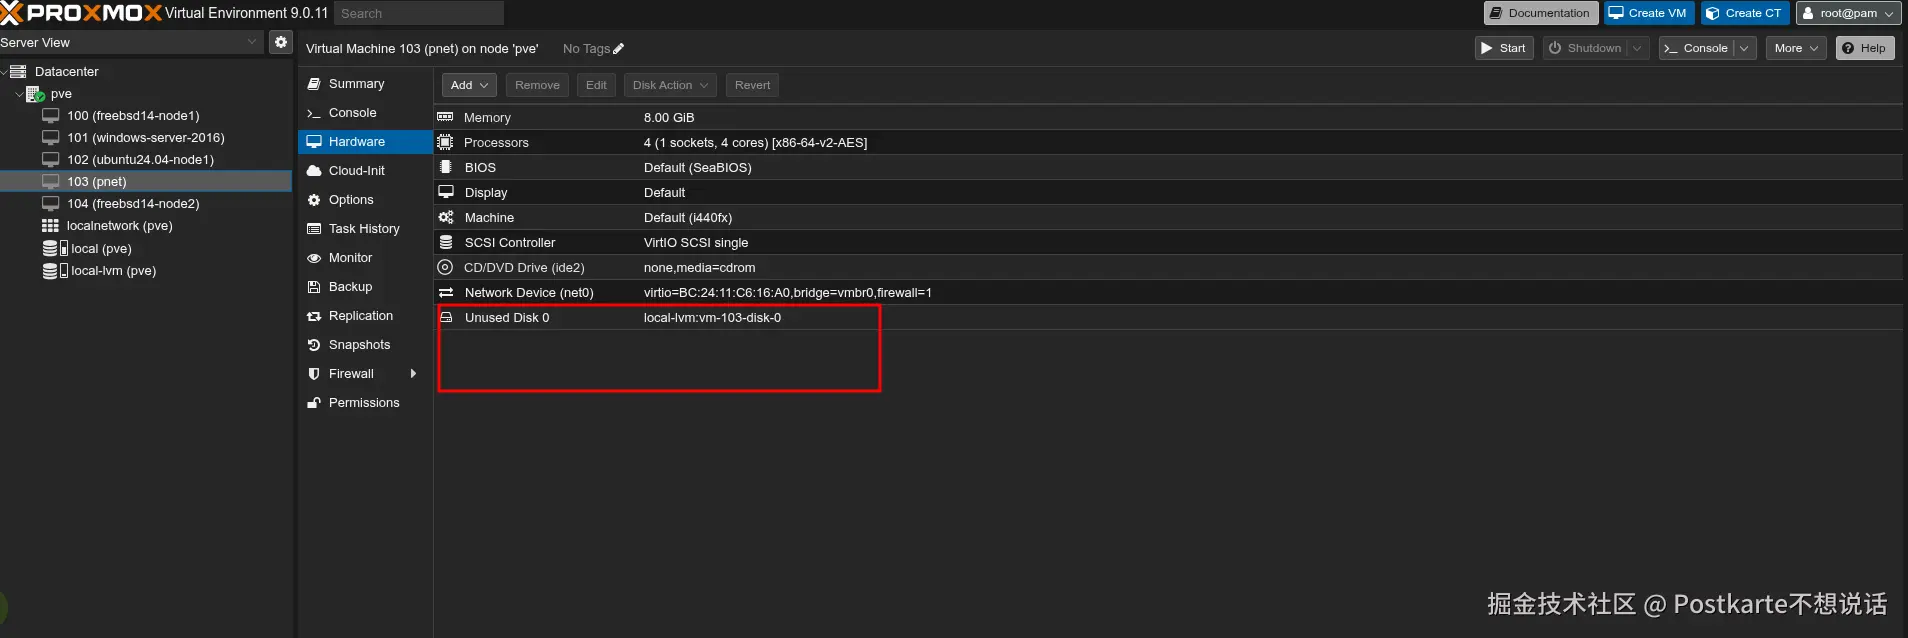Expand the Firewall submenu arrow
The image size is (1908, 638).
(413, 374)
